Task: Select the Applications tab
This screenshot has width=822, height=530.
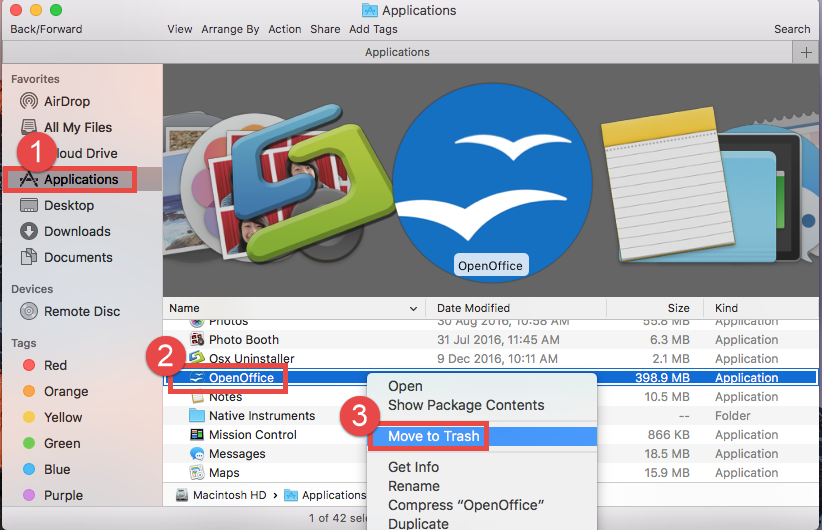Action: coord(397,52)
